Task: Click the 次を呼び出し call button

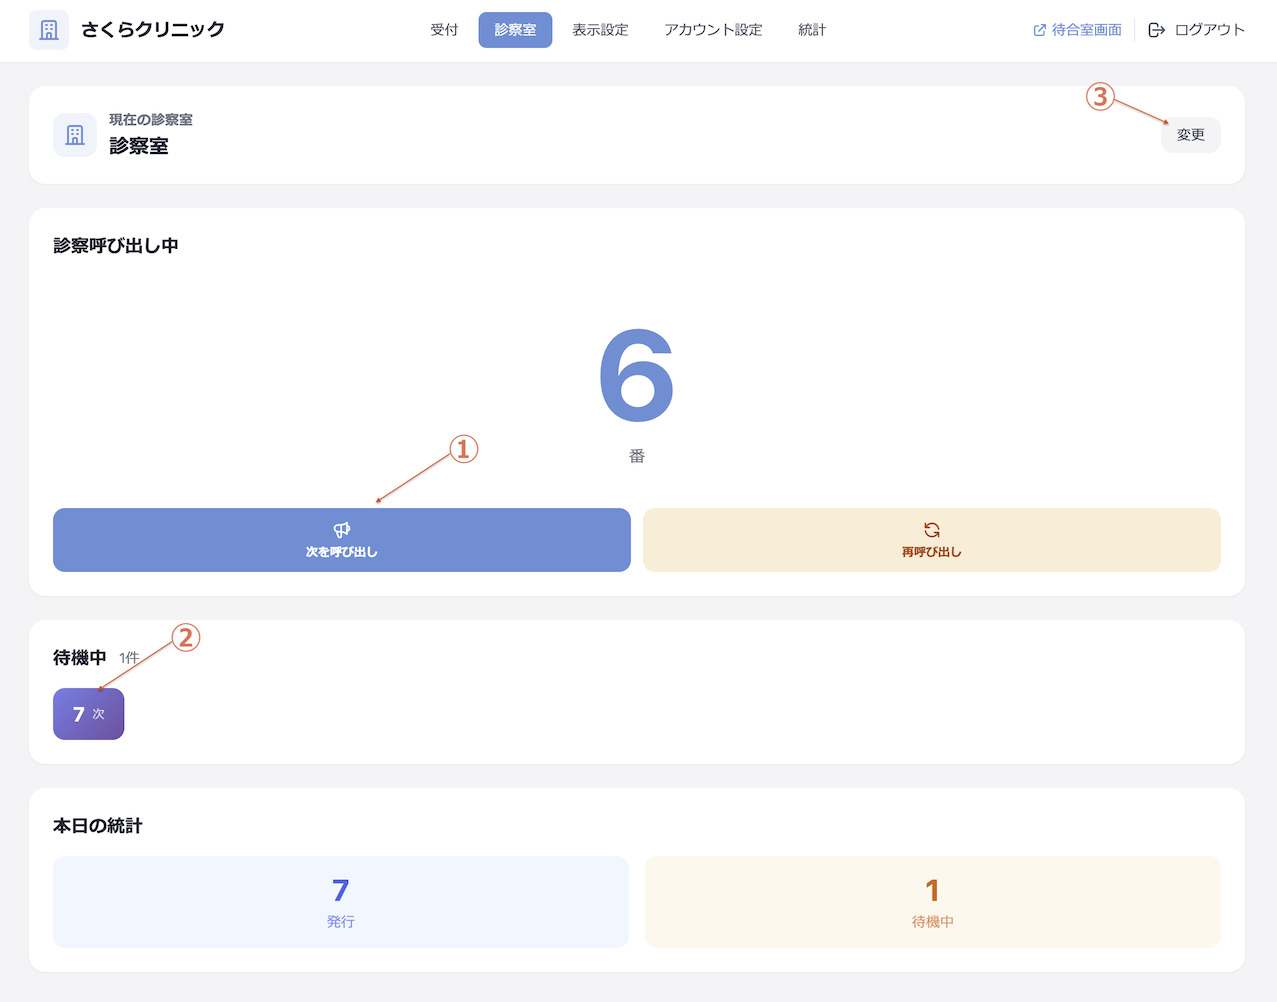Action: pyautogui.click(x=341, y=540)
